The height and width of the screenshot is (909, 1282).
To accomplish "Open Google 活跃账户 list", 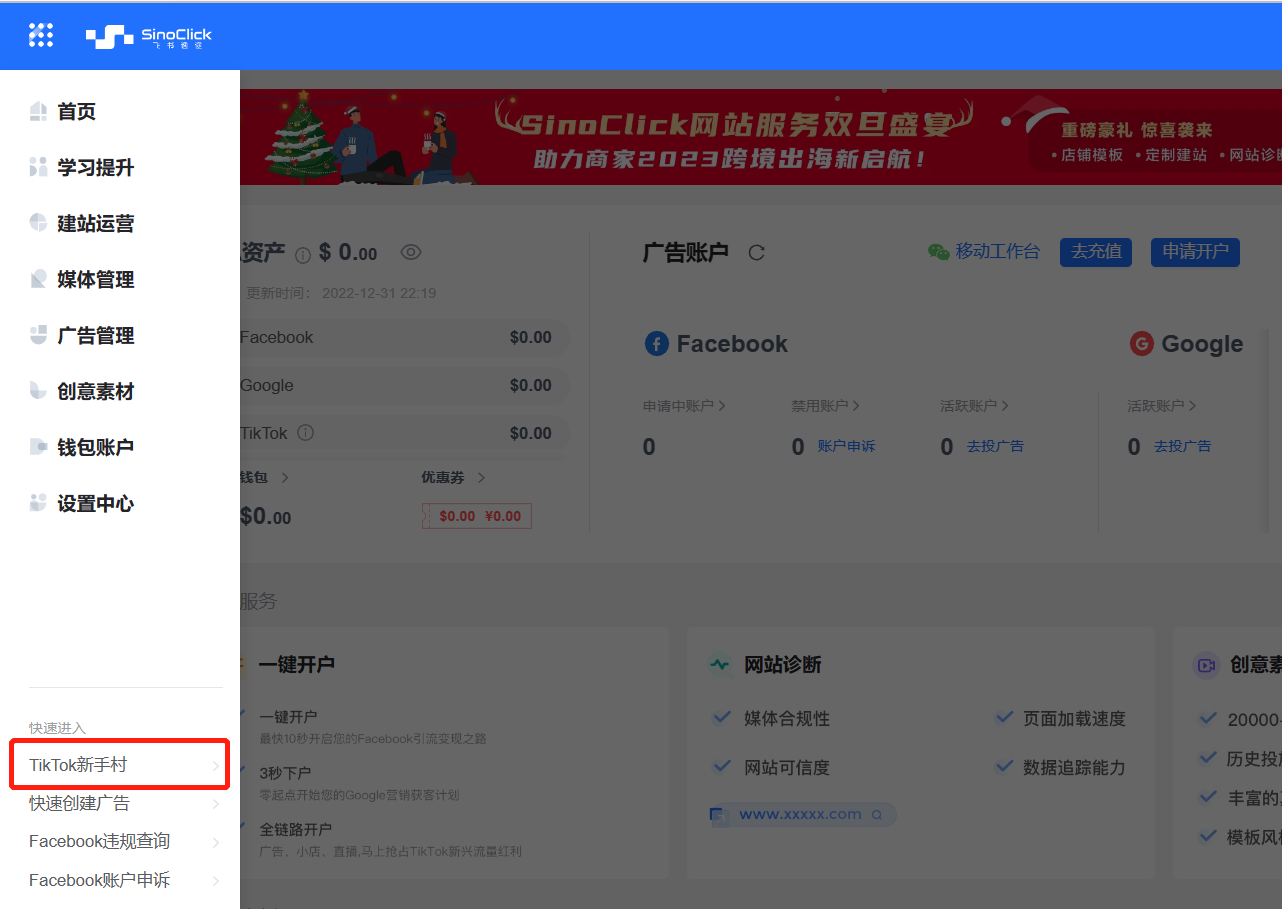I will (1162, 406).
